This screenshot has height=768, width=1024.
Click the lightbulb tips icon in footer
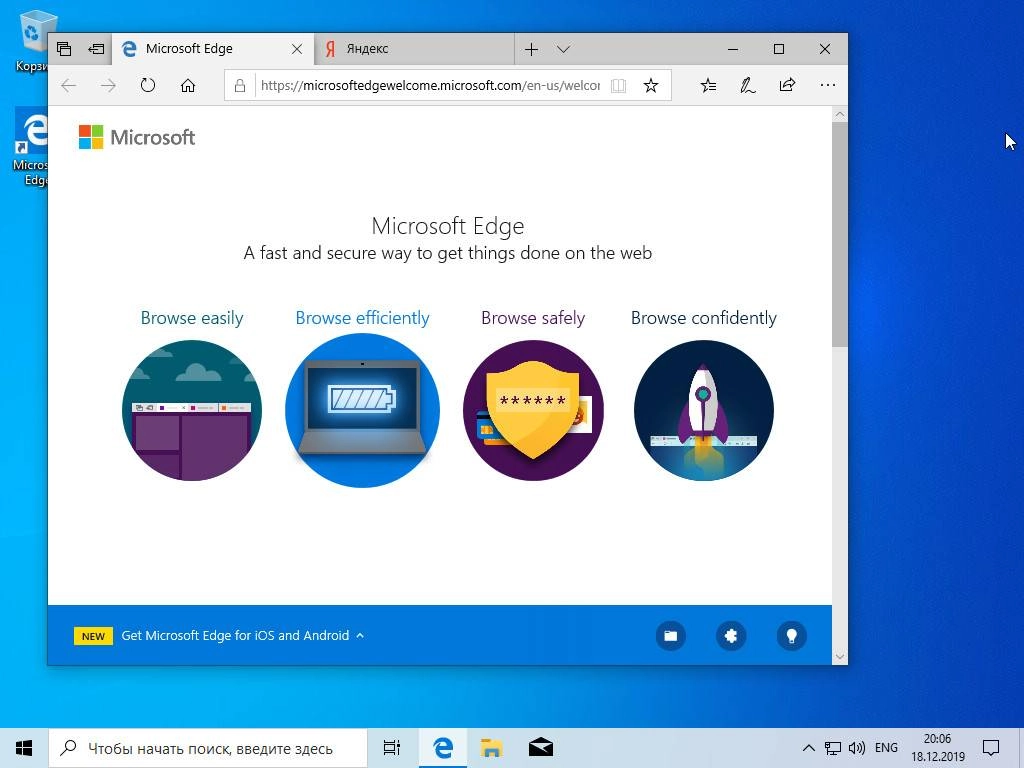click(x=792, y=636)
